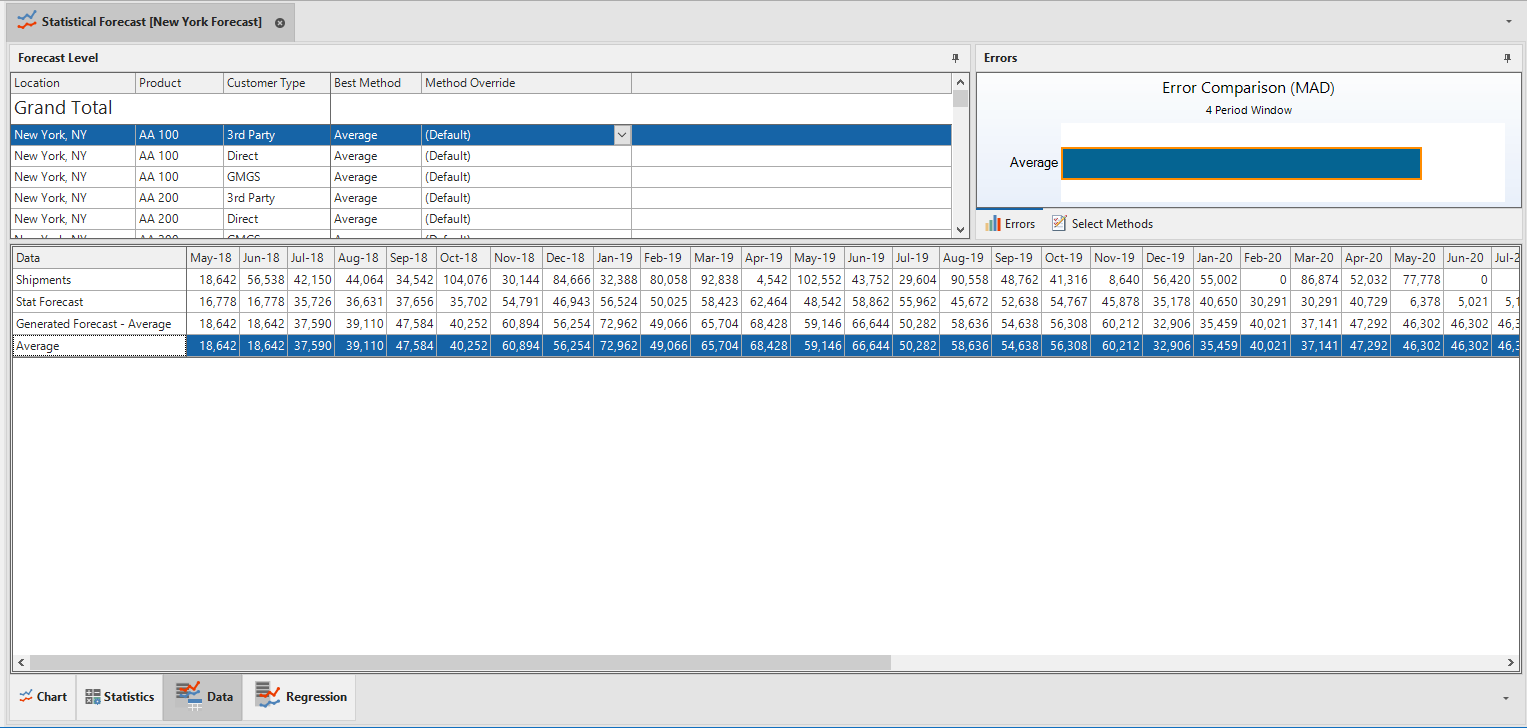Click the Jun-20 column header
The image size is (1527, 728).
1465,258
